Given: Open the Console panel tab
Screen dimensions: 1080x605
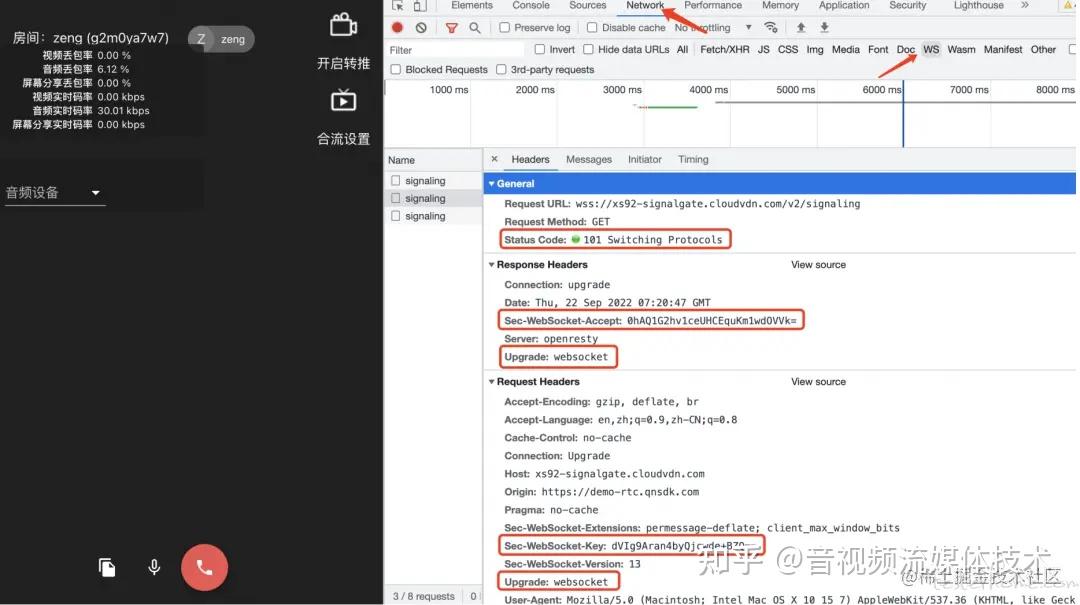Looking at the screenshot, I should pyautogui.click(x=531, y=6).
